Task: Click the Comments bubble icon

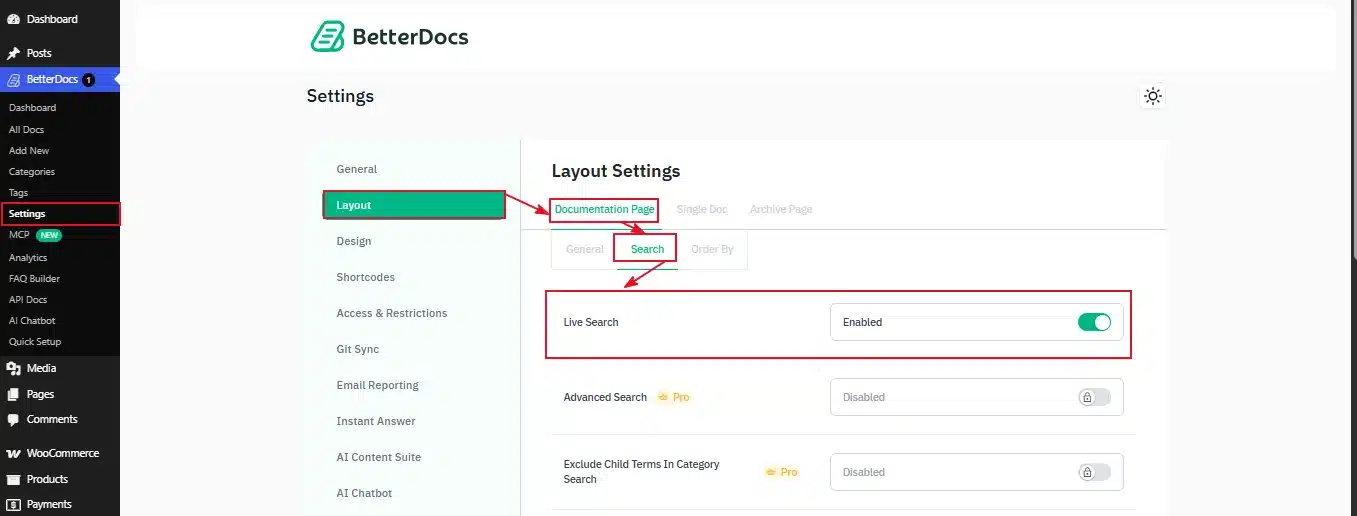Action: (x=14, y=419)
